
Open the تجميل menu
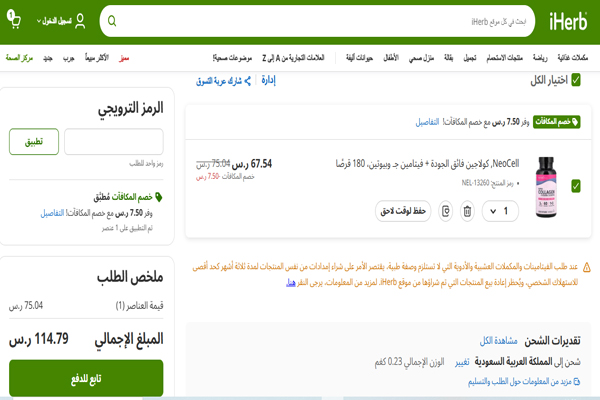470,58
